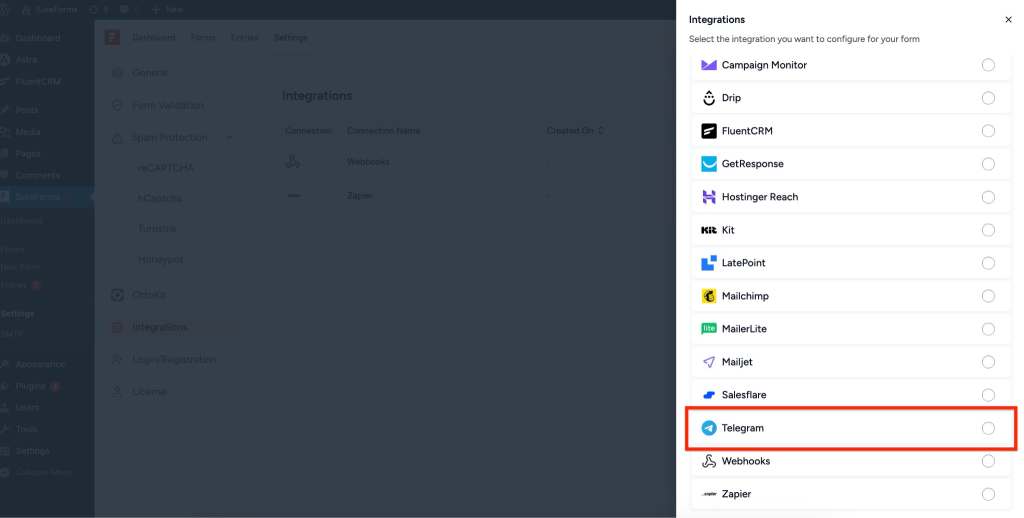Click the Drip logo icon

click(709, 98)
